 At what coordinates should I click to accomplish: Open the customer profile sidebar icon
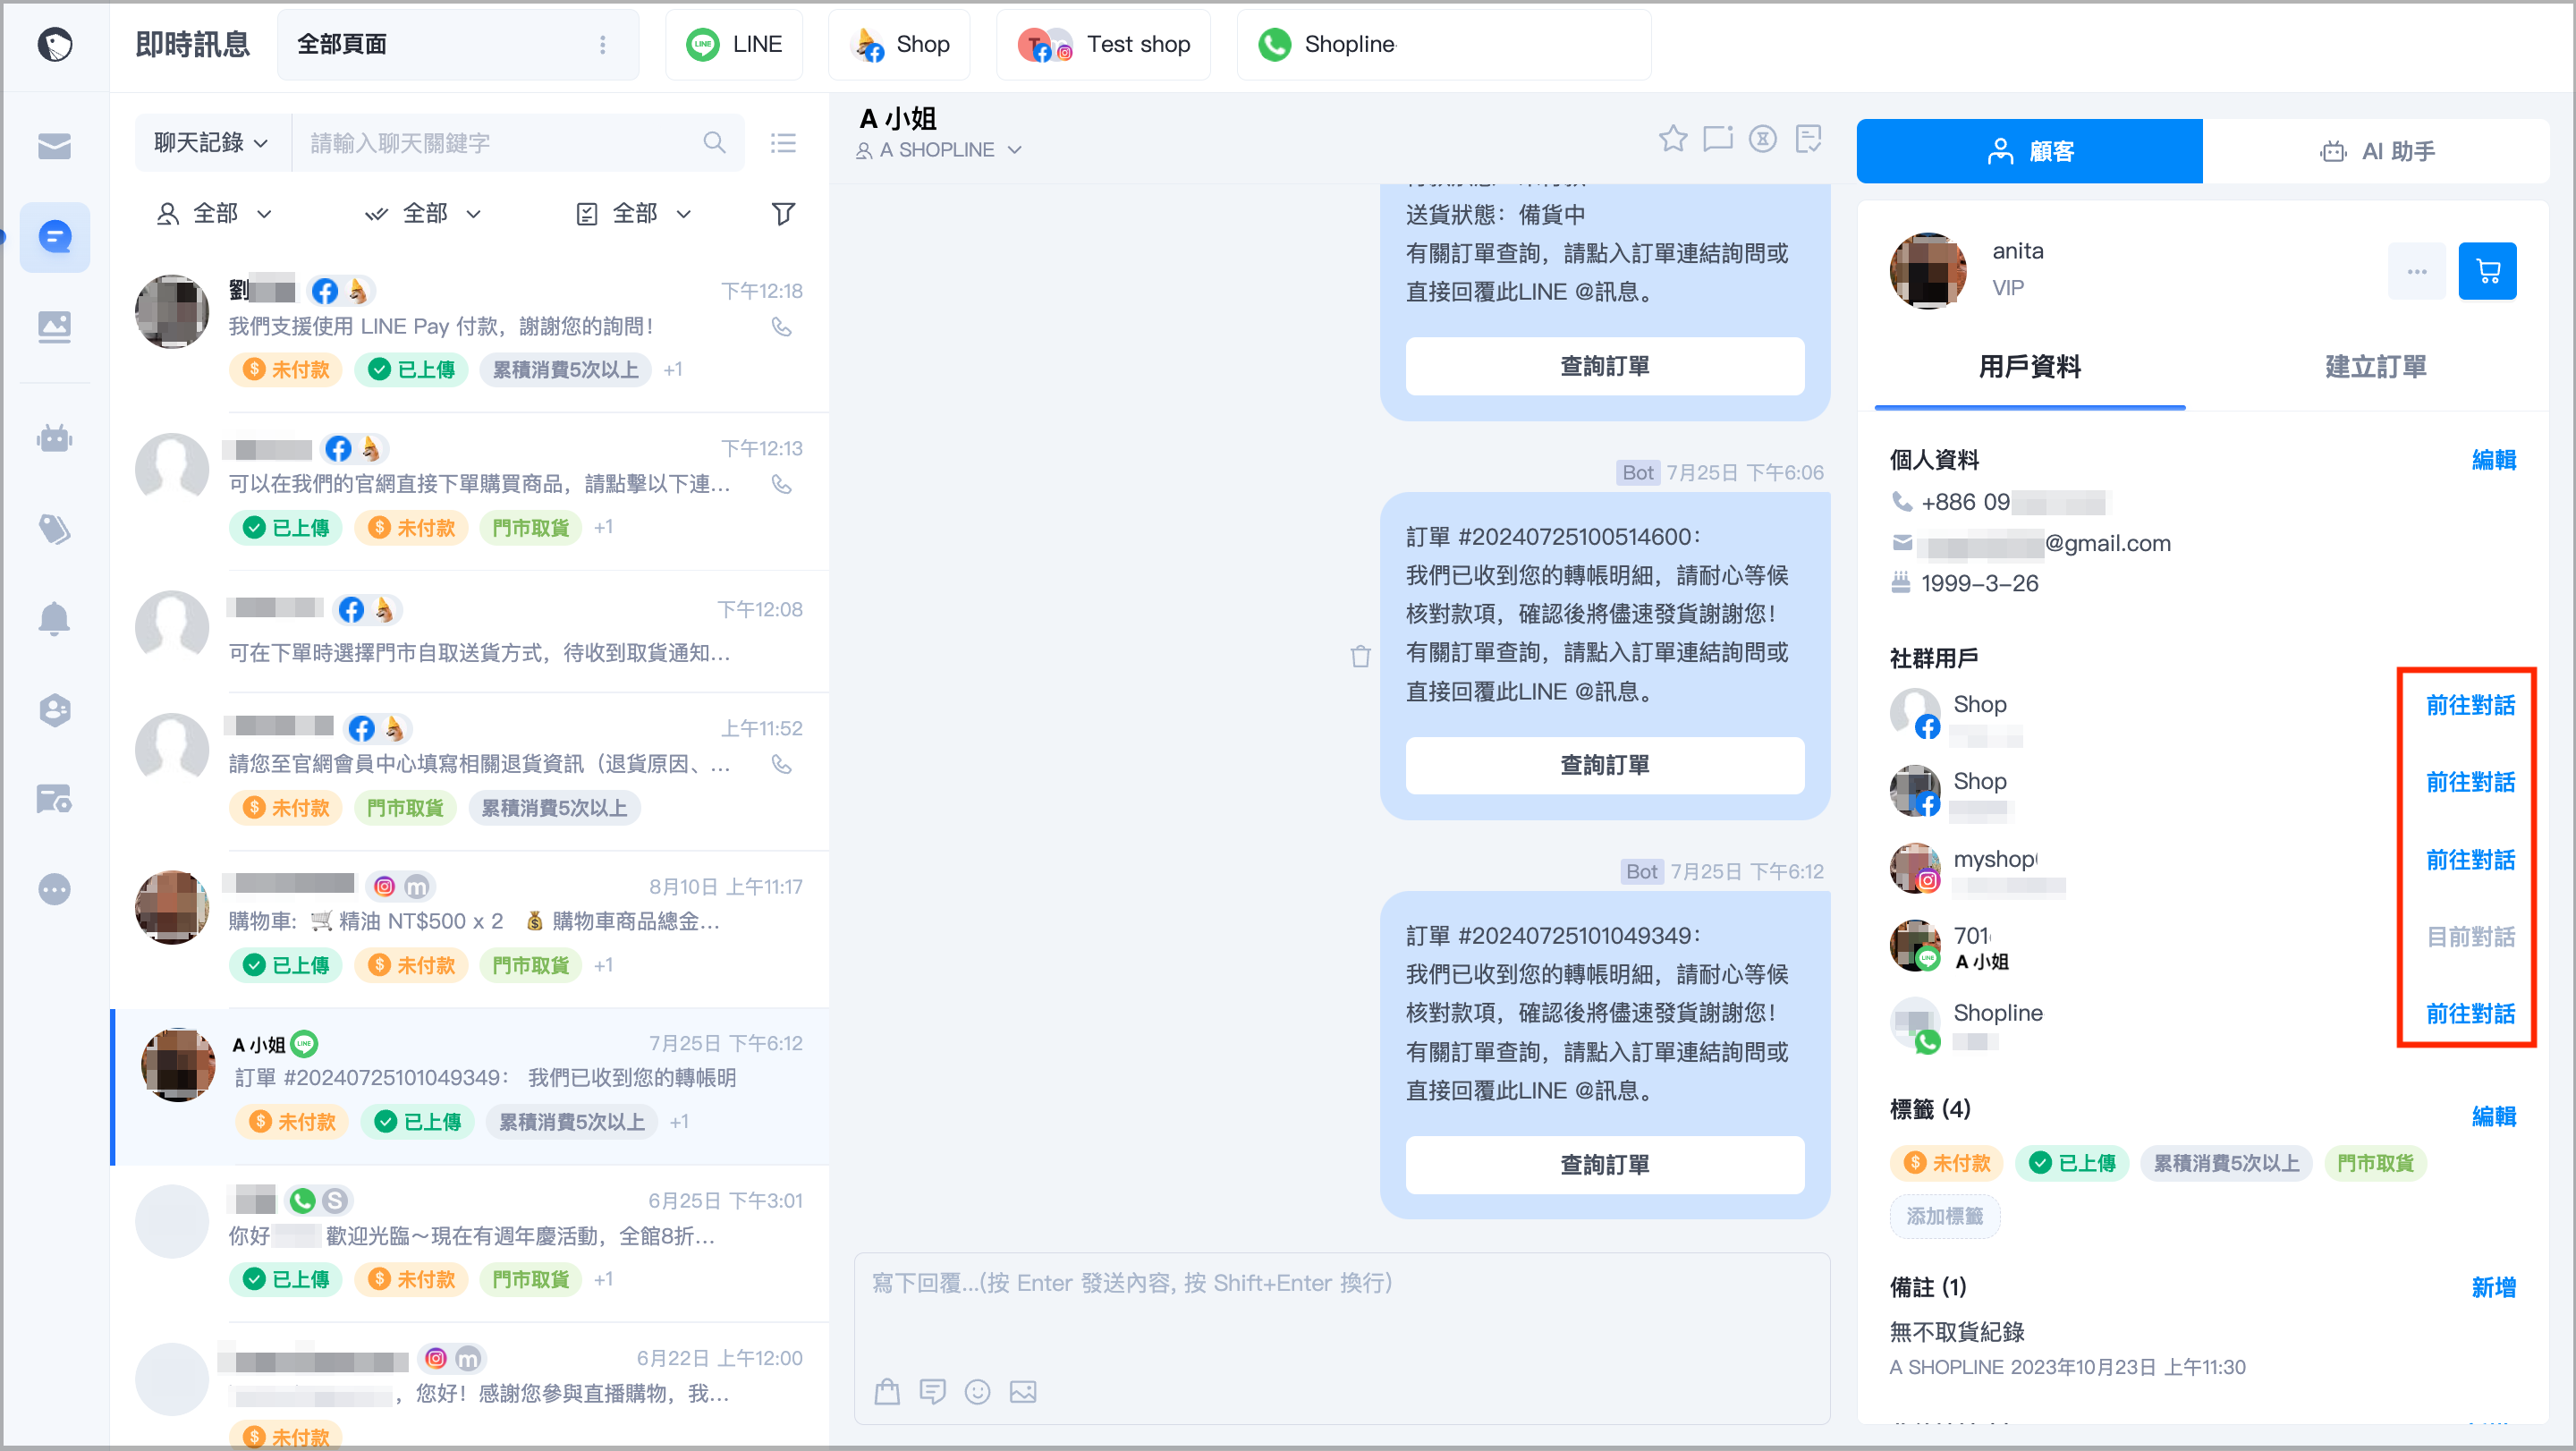54,709
